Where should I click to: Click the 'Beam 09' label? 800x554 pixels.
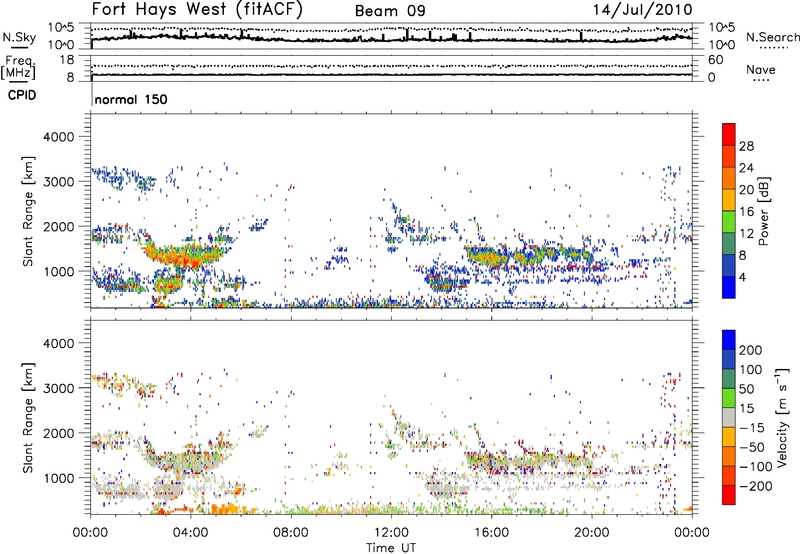click(x=390, y=11)
